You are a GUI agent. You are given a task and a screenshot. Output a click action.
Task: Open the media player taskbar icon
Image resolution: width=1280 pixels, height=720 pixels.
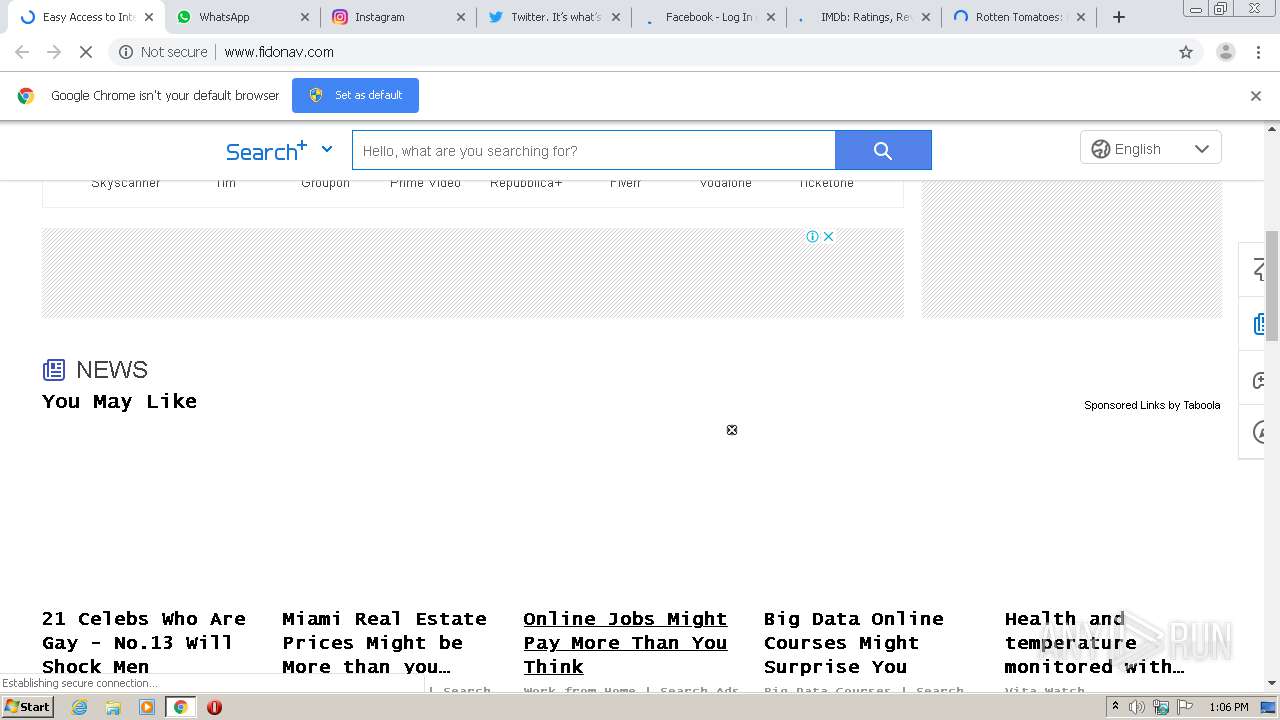pyautogui.click(x=147, y=707)
